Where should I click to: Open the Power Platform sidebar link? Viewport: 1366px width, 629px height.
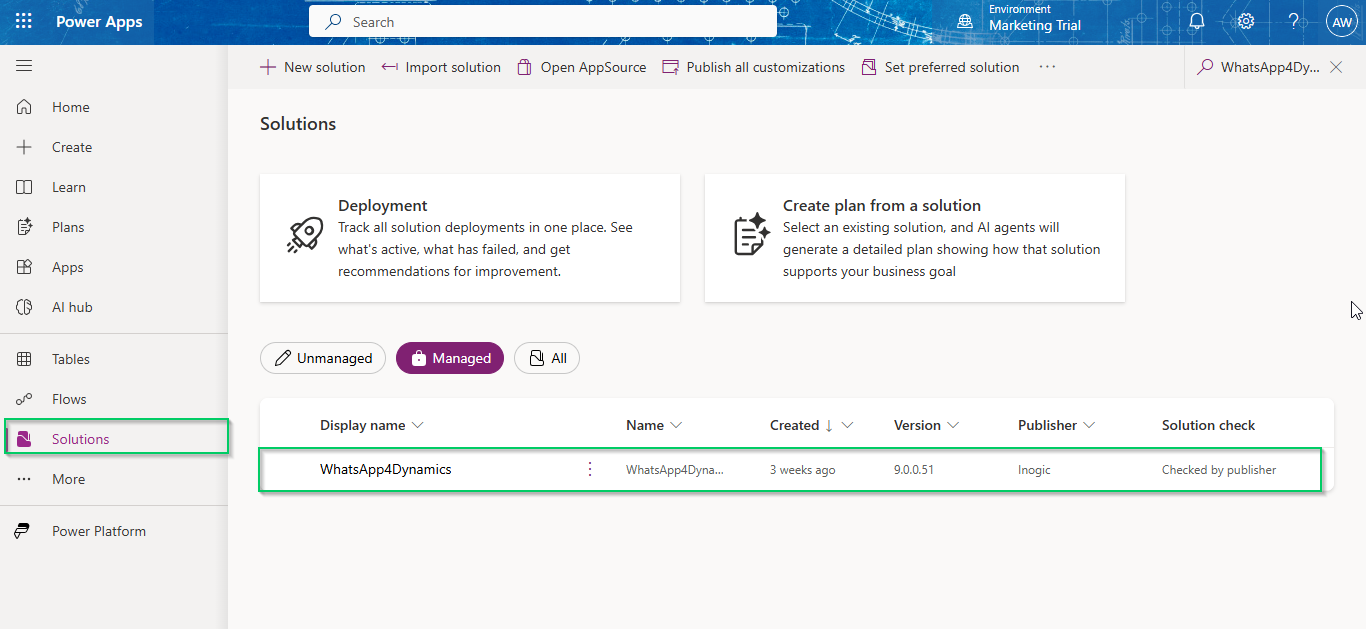coord(98,531)
